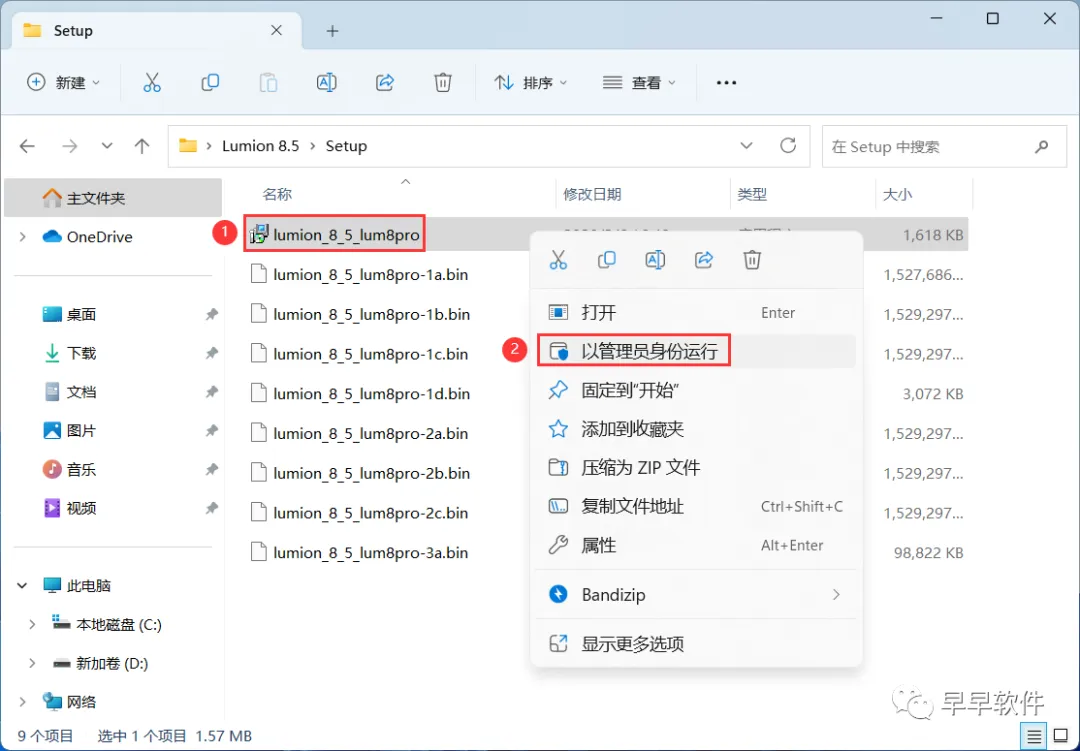Open 下载 in the sidebar
Screen dimensions: 1080x751
pyautogui.click(x=81, y=353)
